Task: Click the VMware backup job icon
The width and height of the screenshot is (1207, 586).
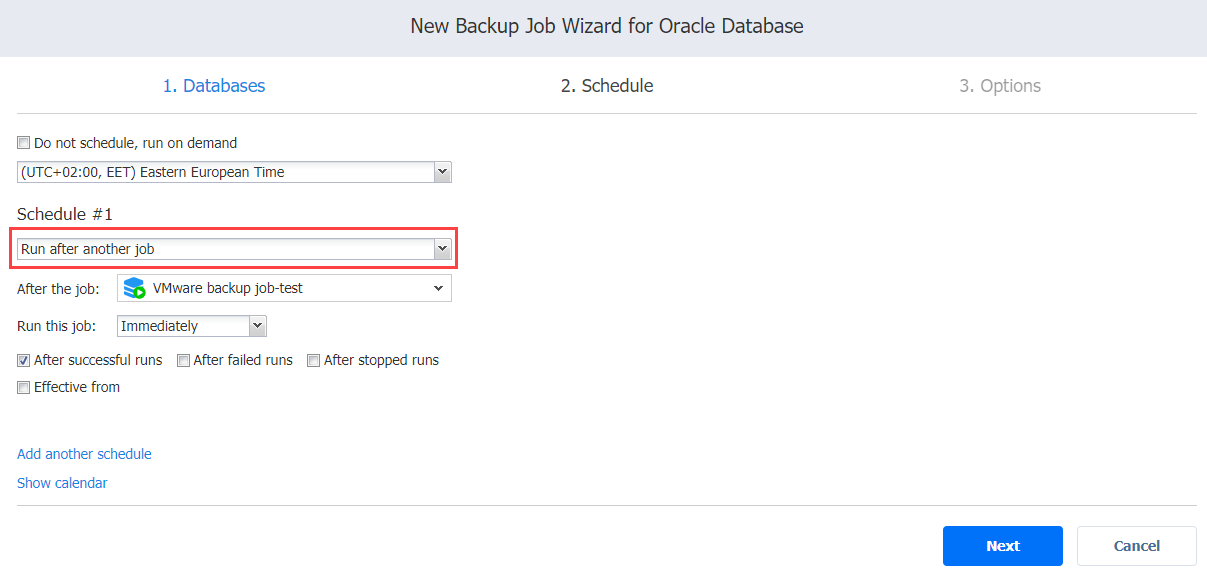Action: 135,289
